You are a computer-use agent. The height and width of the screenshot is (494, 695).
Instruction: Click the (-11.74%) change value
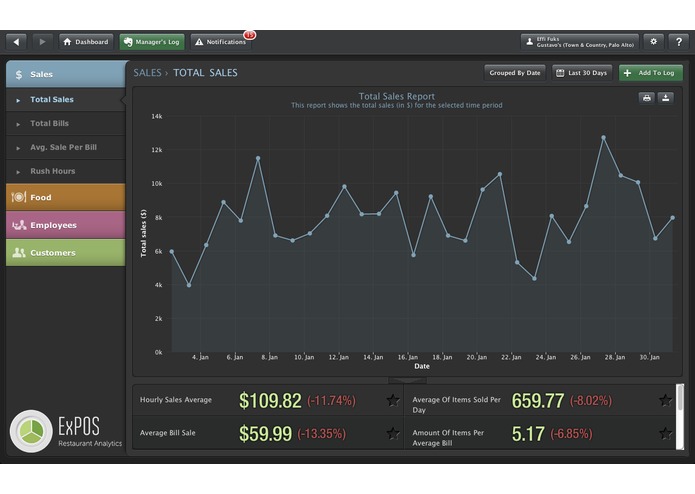coord(331,401)
